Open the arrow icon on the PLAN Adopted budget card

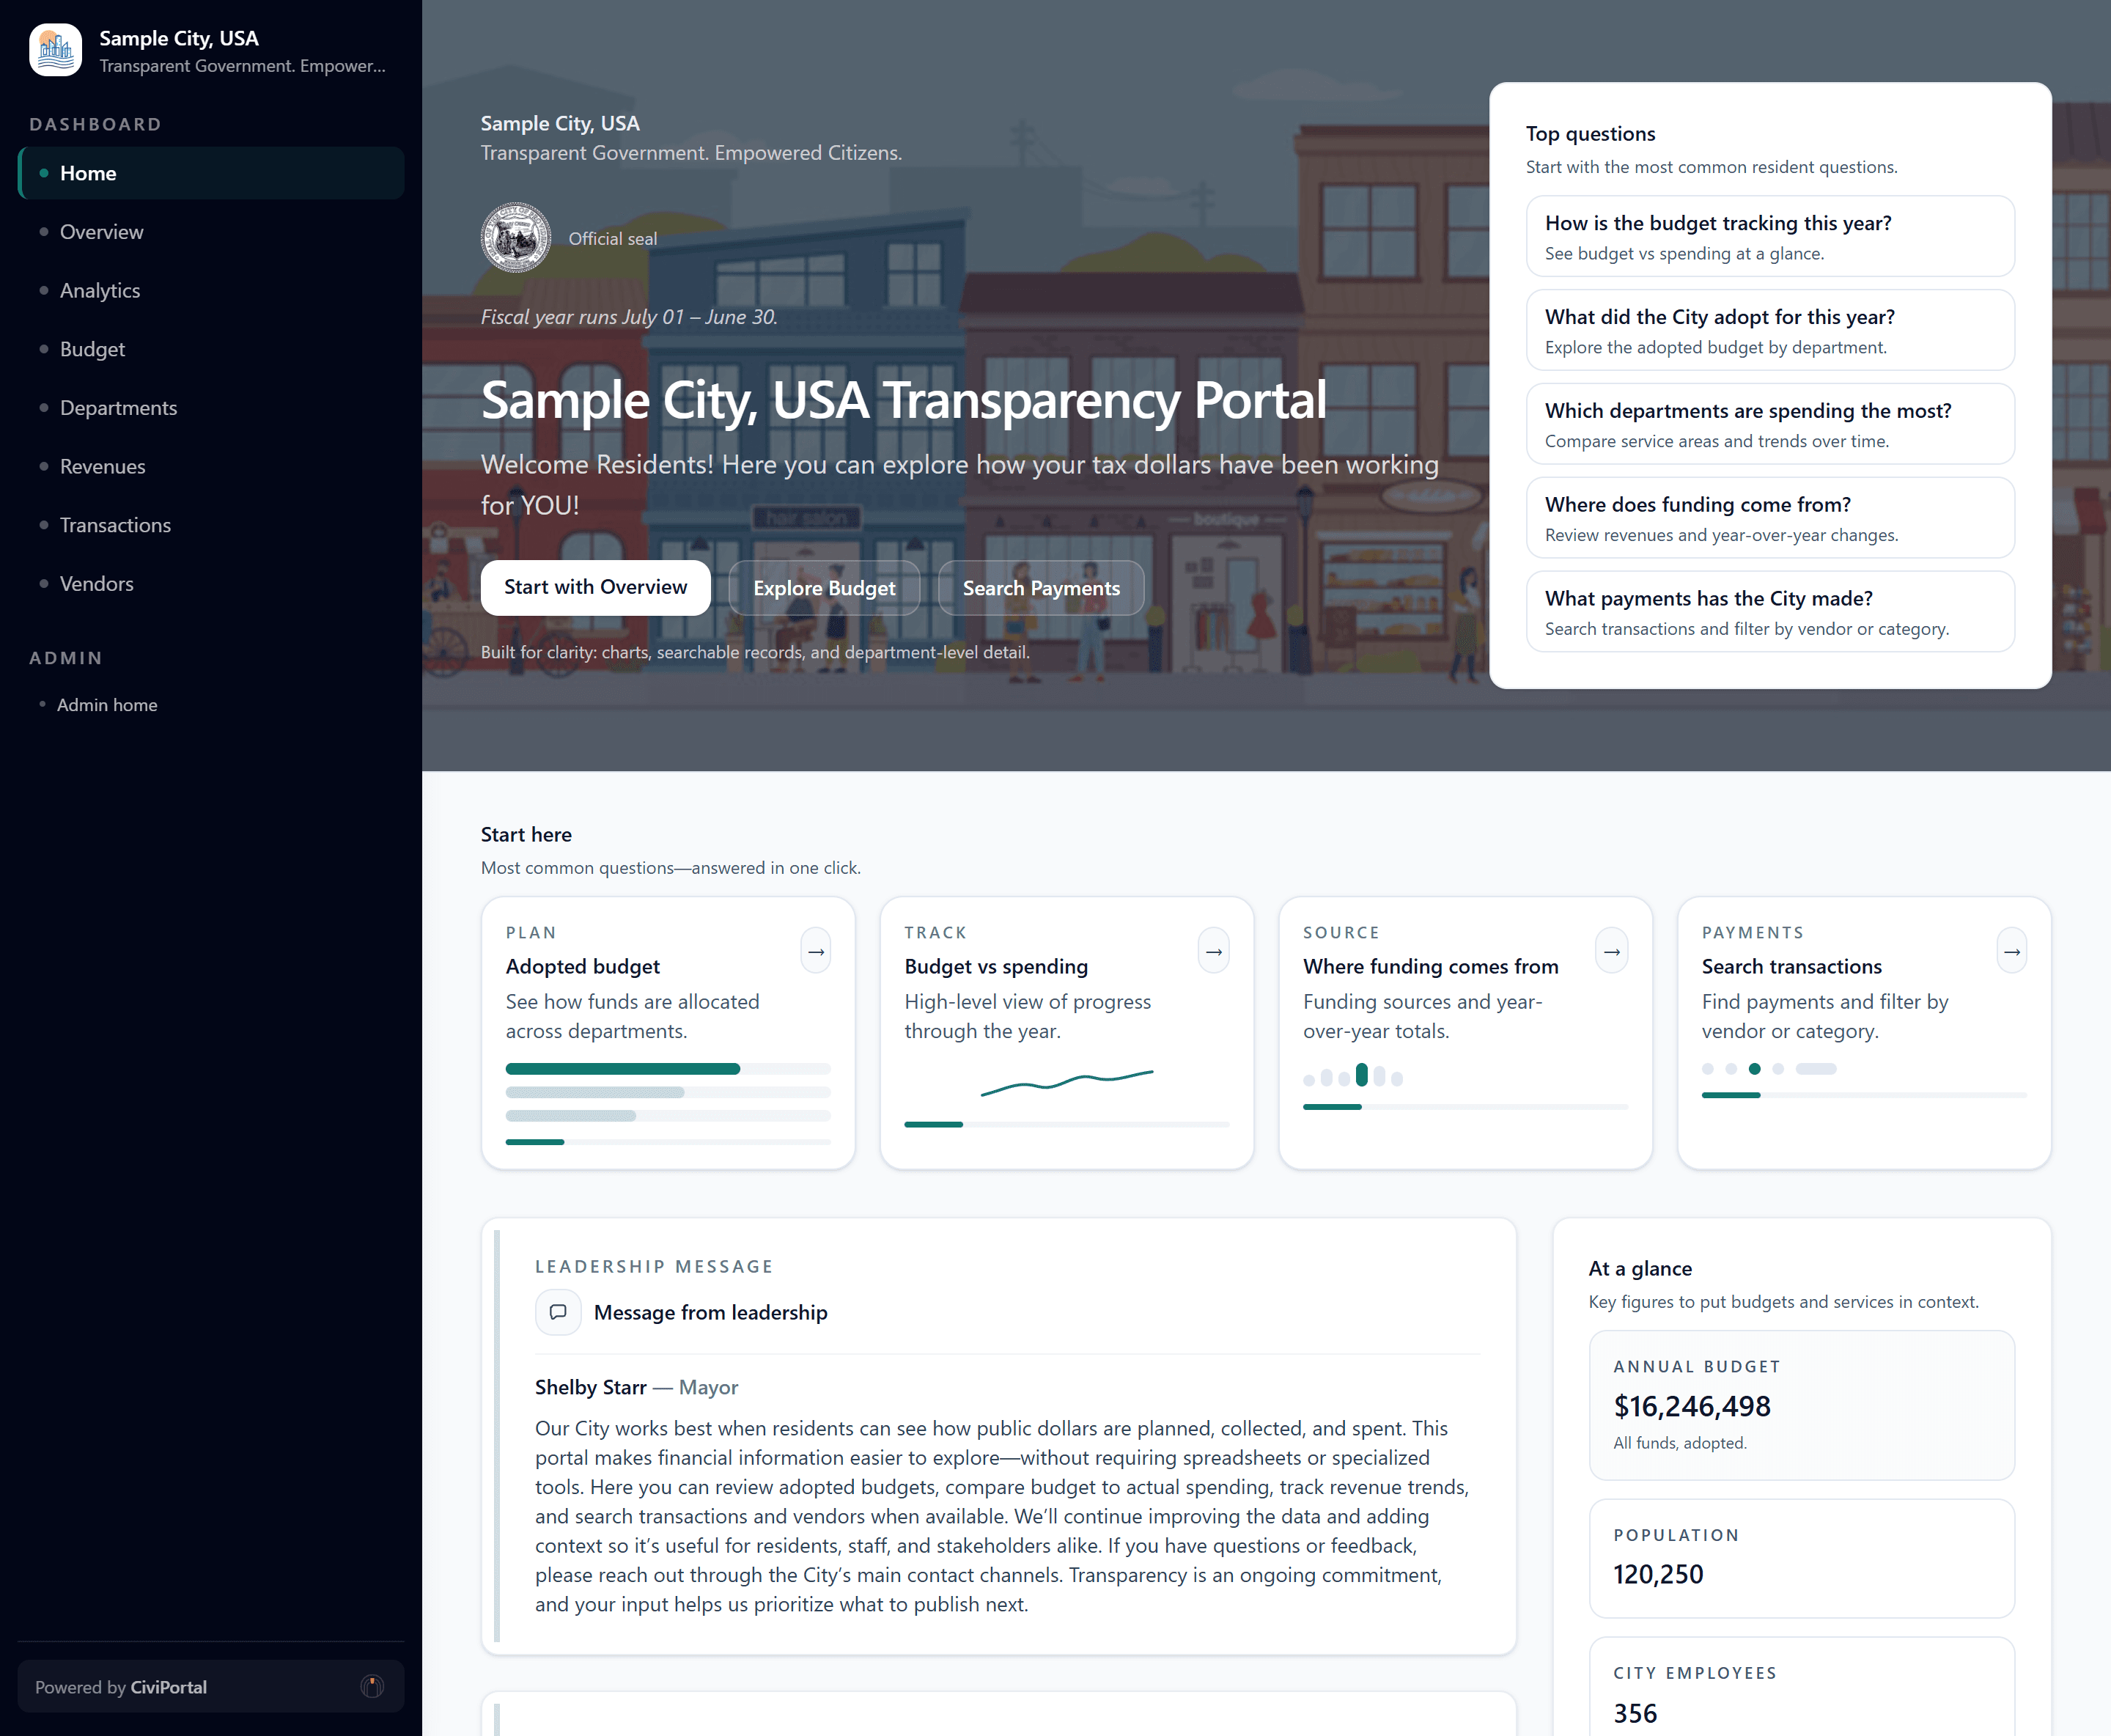pos(815,951)
